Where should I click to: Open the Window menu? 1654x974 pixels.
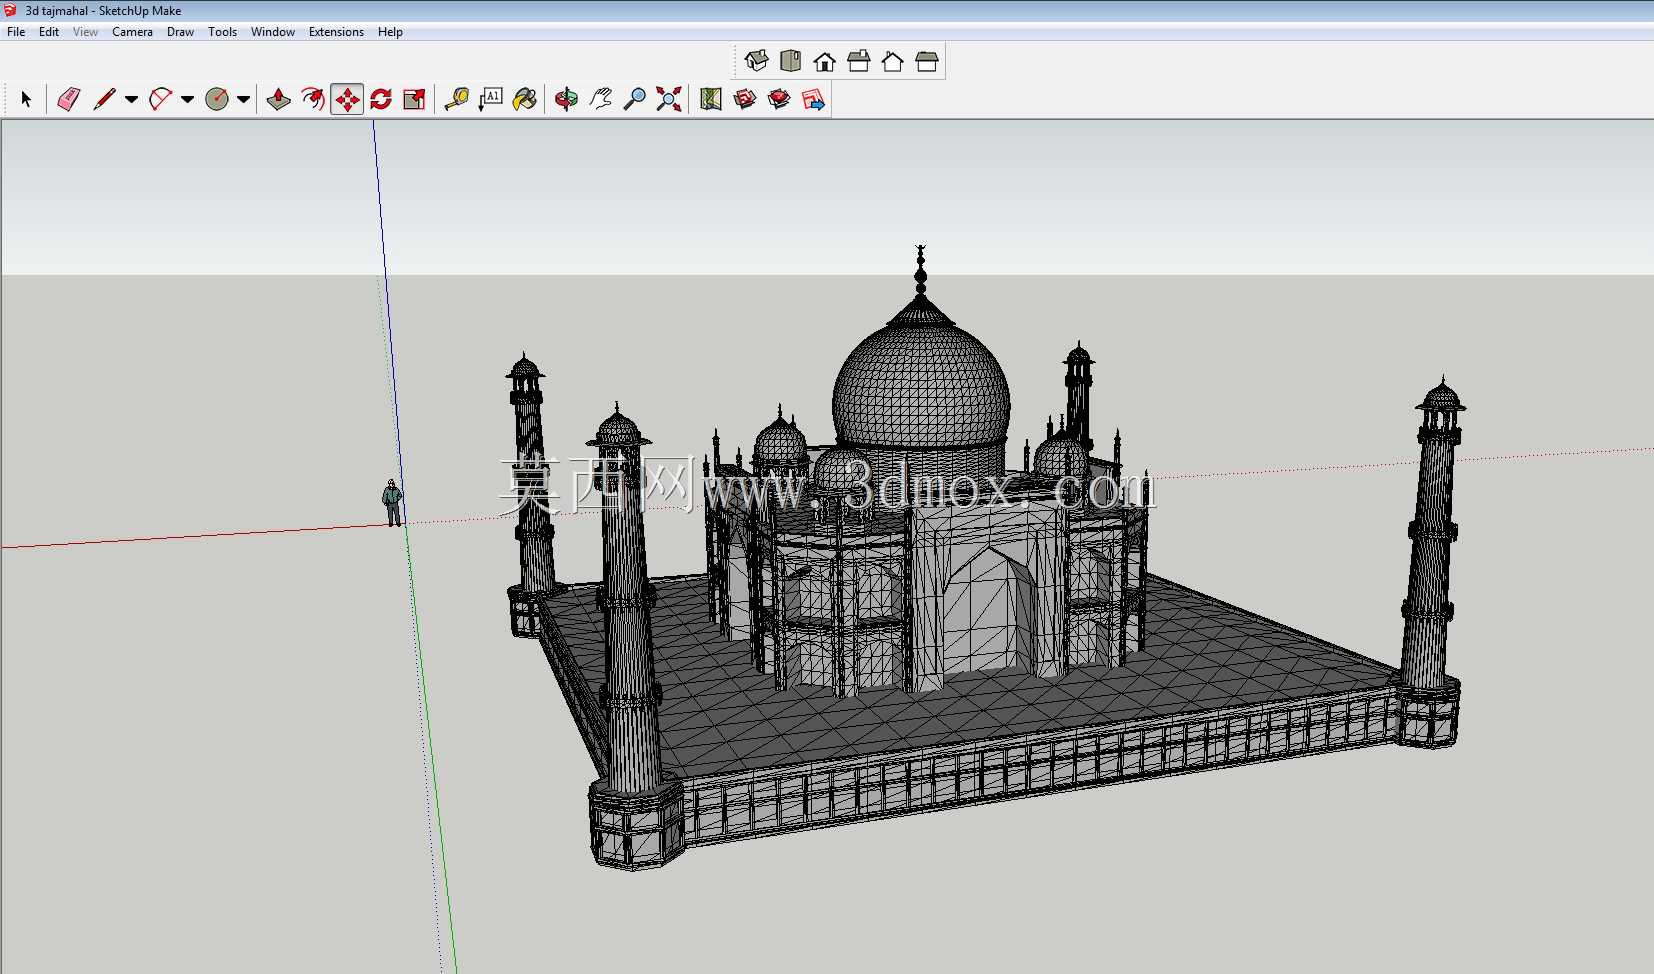pyautogui.click(x=272, y=32)
